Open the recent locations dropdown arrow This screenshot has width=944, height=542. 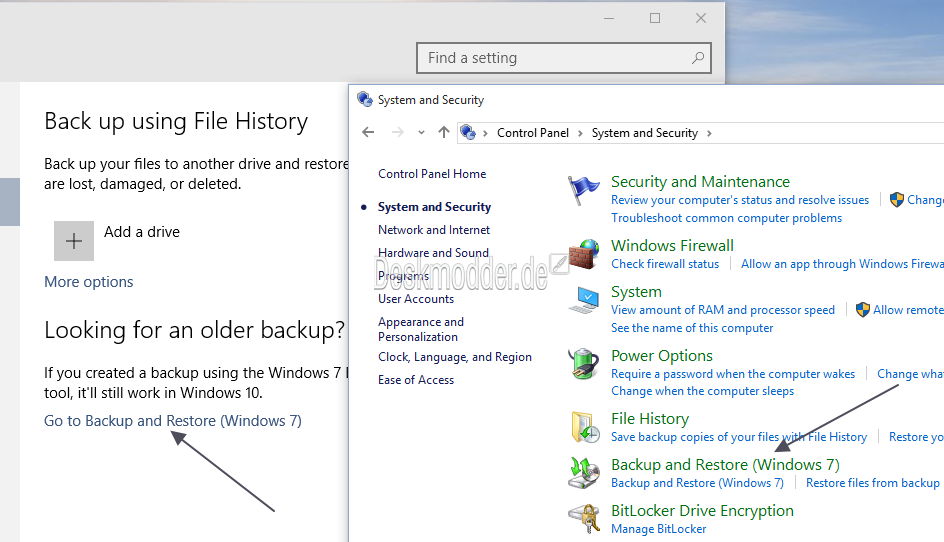point(421,133)
